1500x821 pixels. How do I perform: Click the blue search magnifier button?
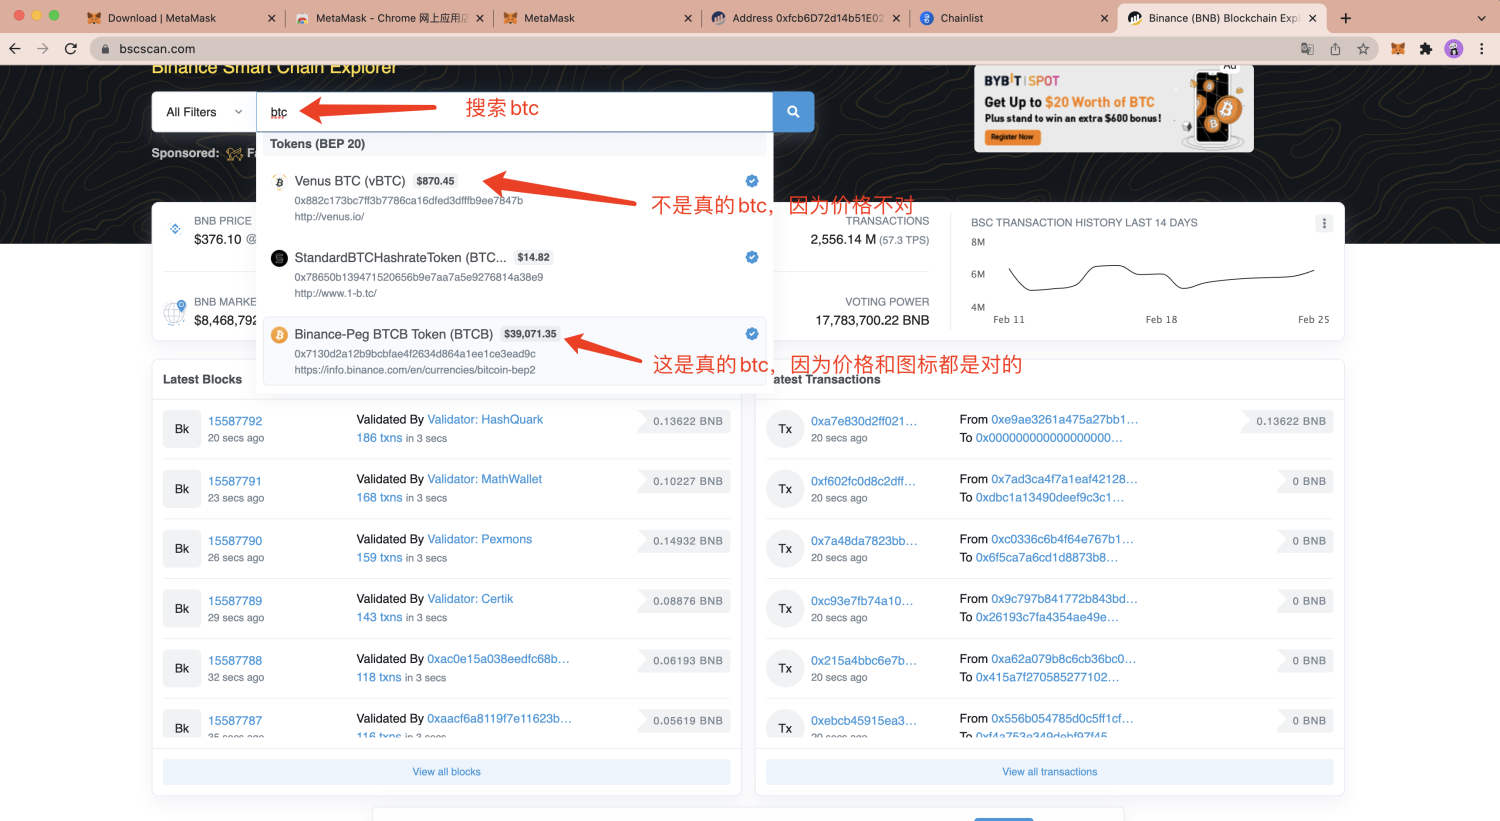click(x=793, y=112)
